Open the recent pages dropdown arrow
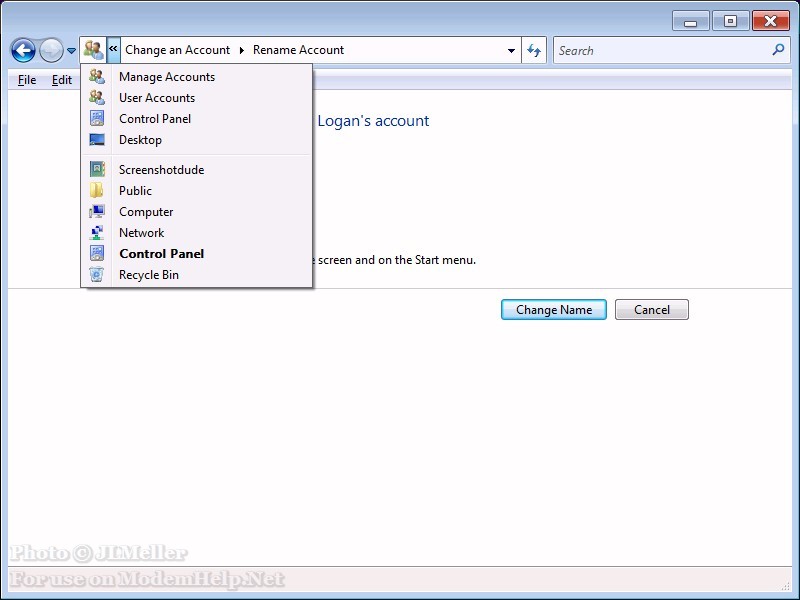Screen dimensions: 800x600 pos(71,51)
